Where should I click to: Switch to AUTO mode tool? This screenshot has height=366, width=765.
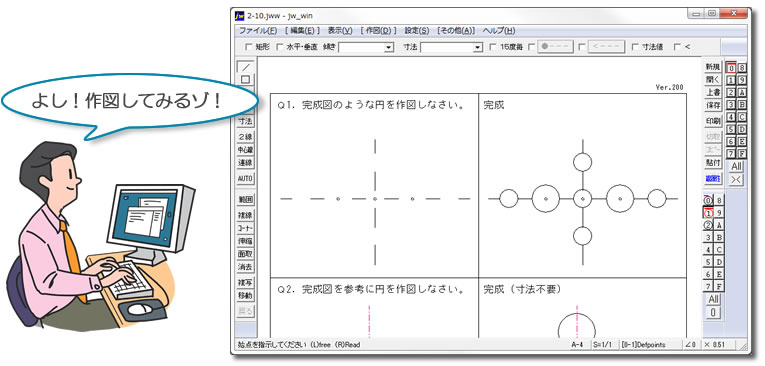[x=245, y=179]
